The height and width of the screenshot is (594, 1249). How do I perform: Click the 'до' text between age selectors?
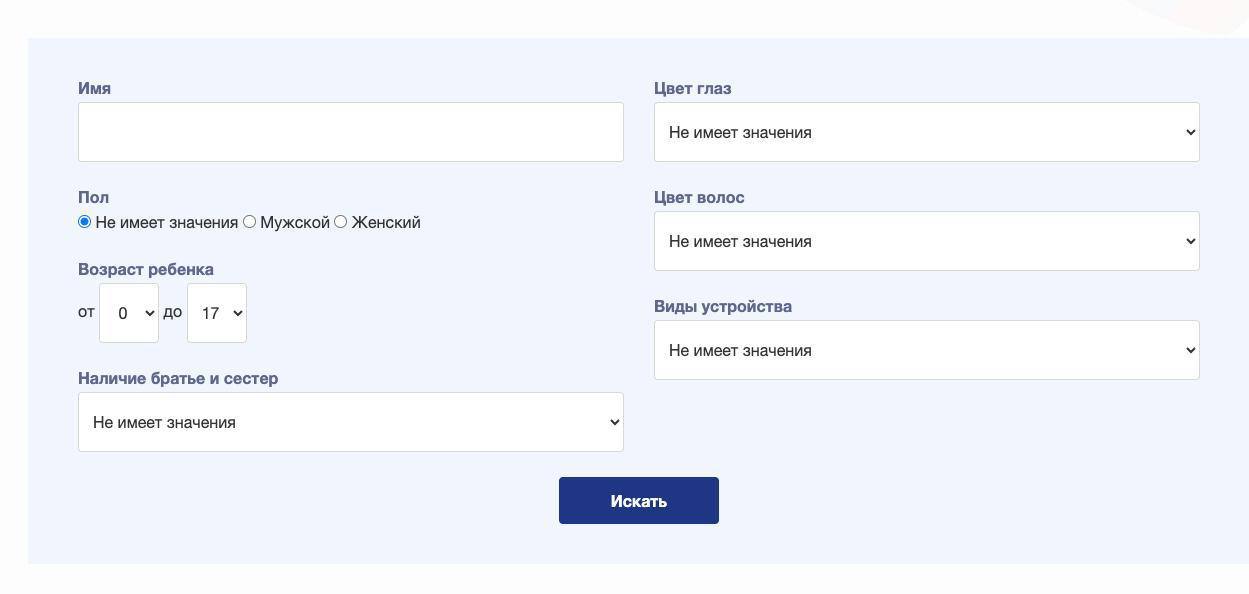(173, 312)
